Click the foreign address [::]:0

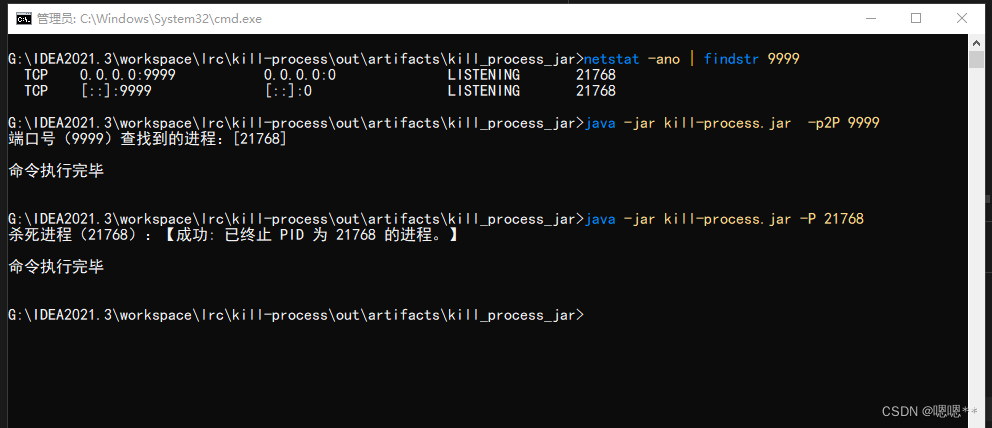pyautogui.click(x=288, y=91)
